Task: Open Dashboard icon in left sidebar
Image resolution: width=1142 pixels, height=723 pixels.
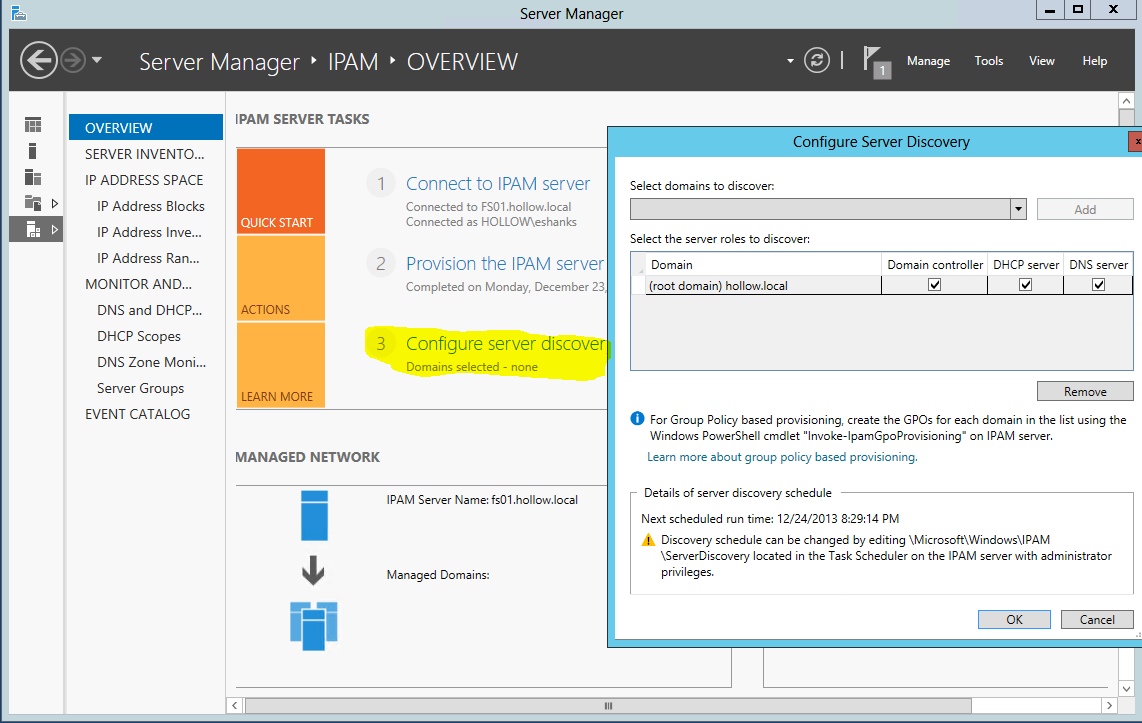Action: (x=33, y=125)
